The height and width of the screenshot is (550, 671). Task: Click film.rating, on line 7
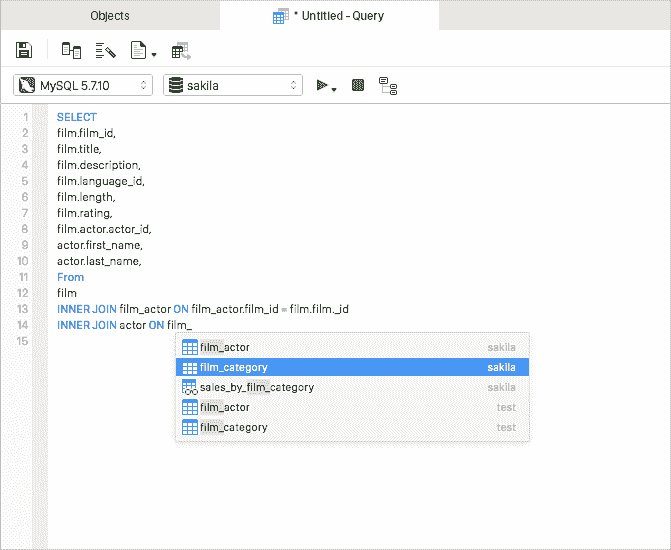point(85,213)
